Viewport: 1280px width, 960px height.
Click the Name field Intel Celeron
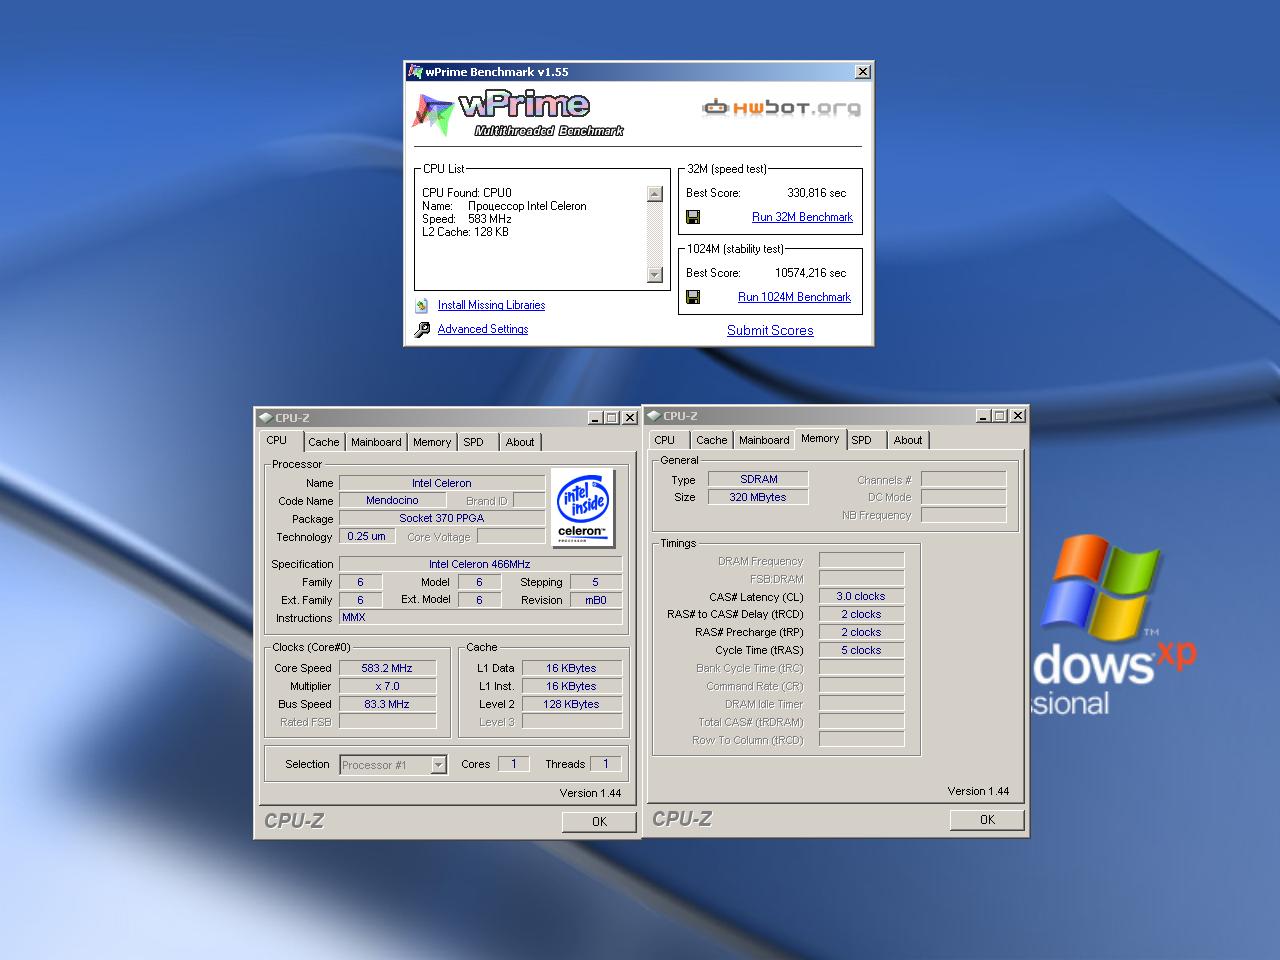441,483
